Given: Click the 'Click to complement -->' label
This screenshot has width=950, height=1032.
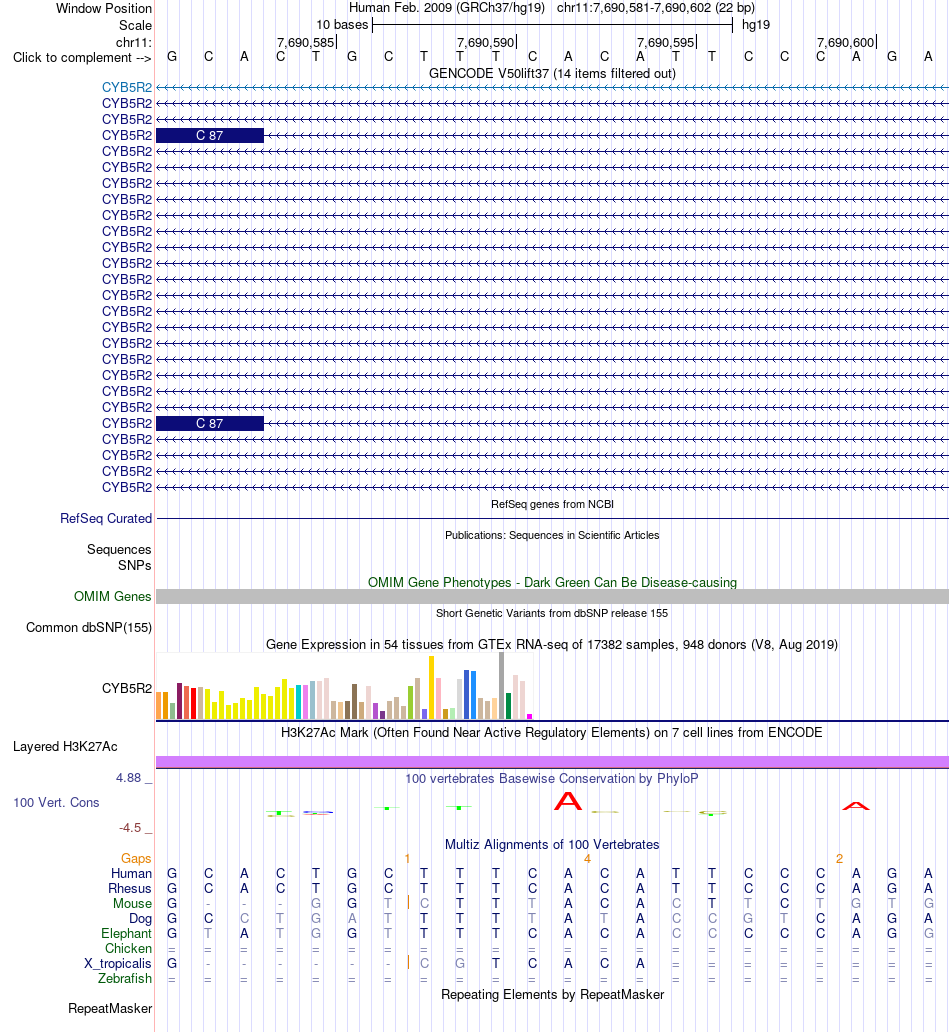Looking at the screenshot, I should pos(82,58).
